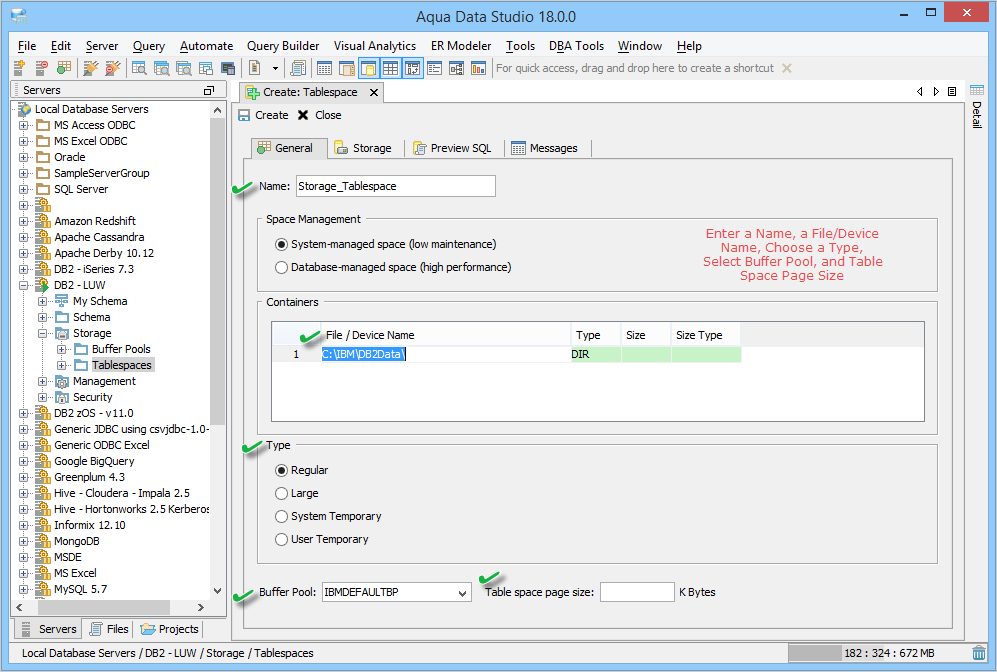Dismiss the quick access shortcut hint X
Viewport: 997px width, 672px height.
tap(787, 68)
